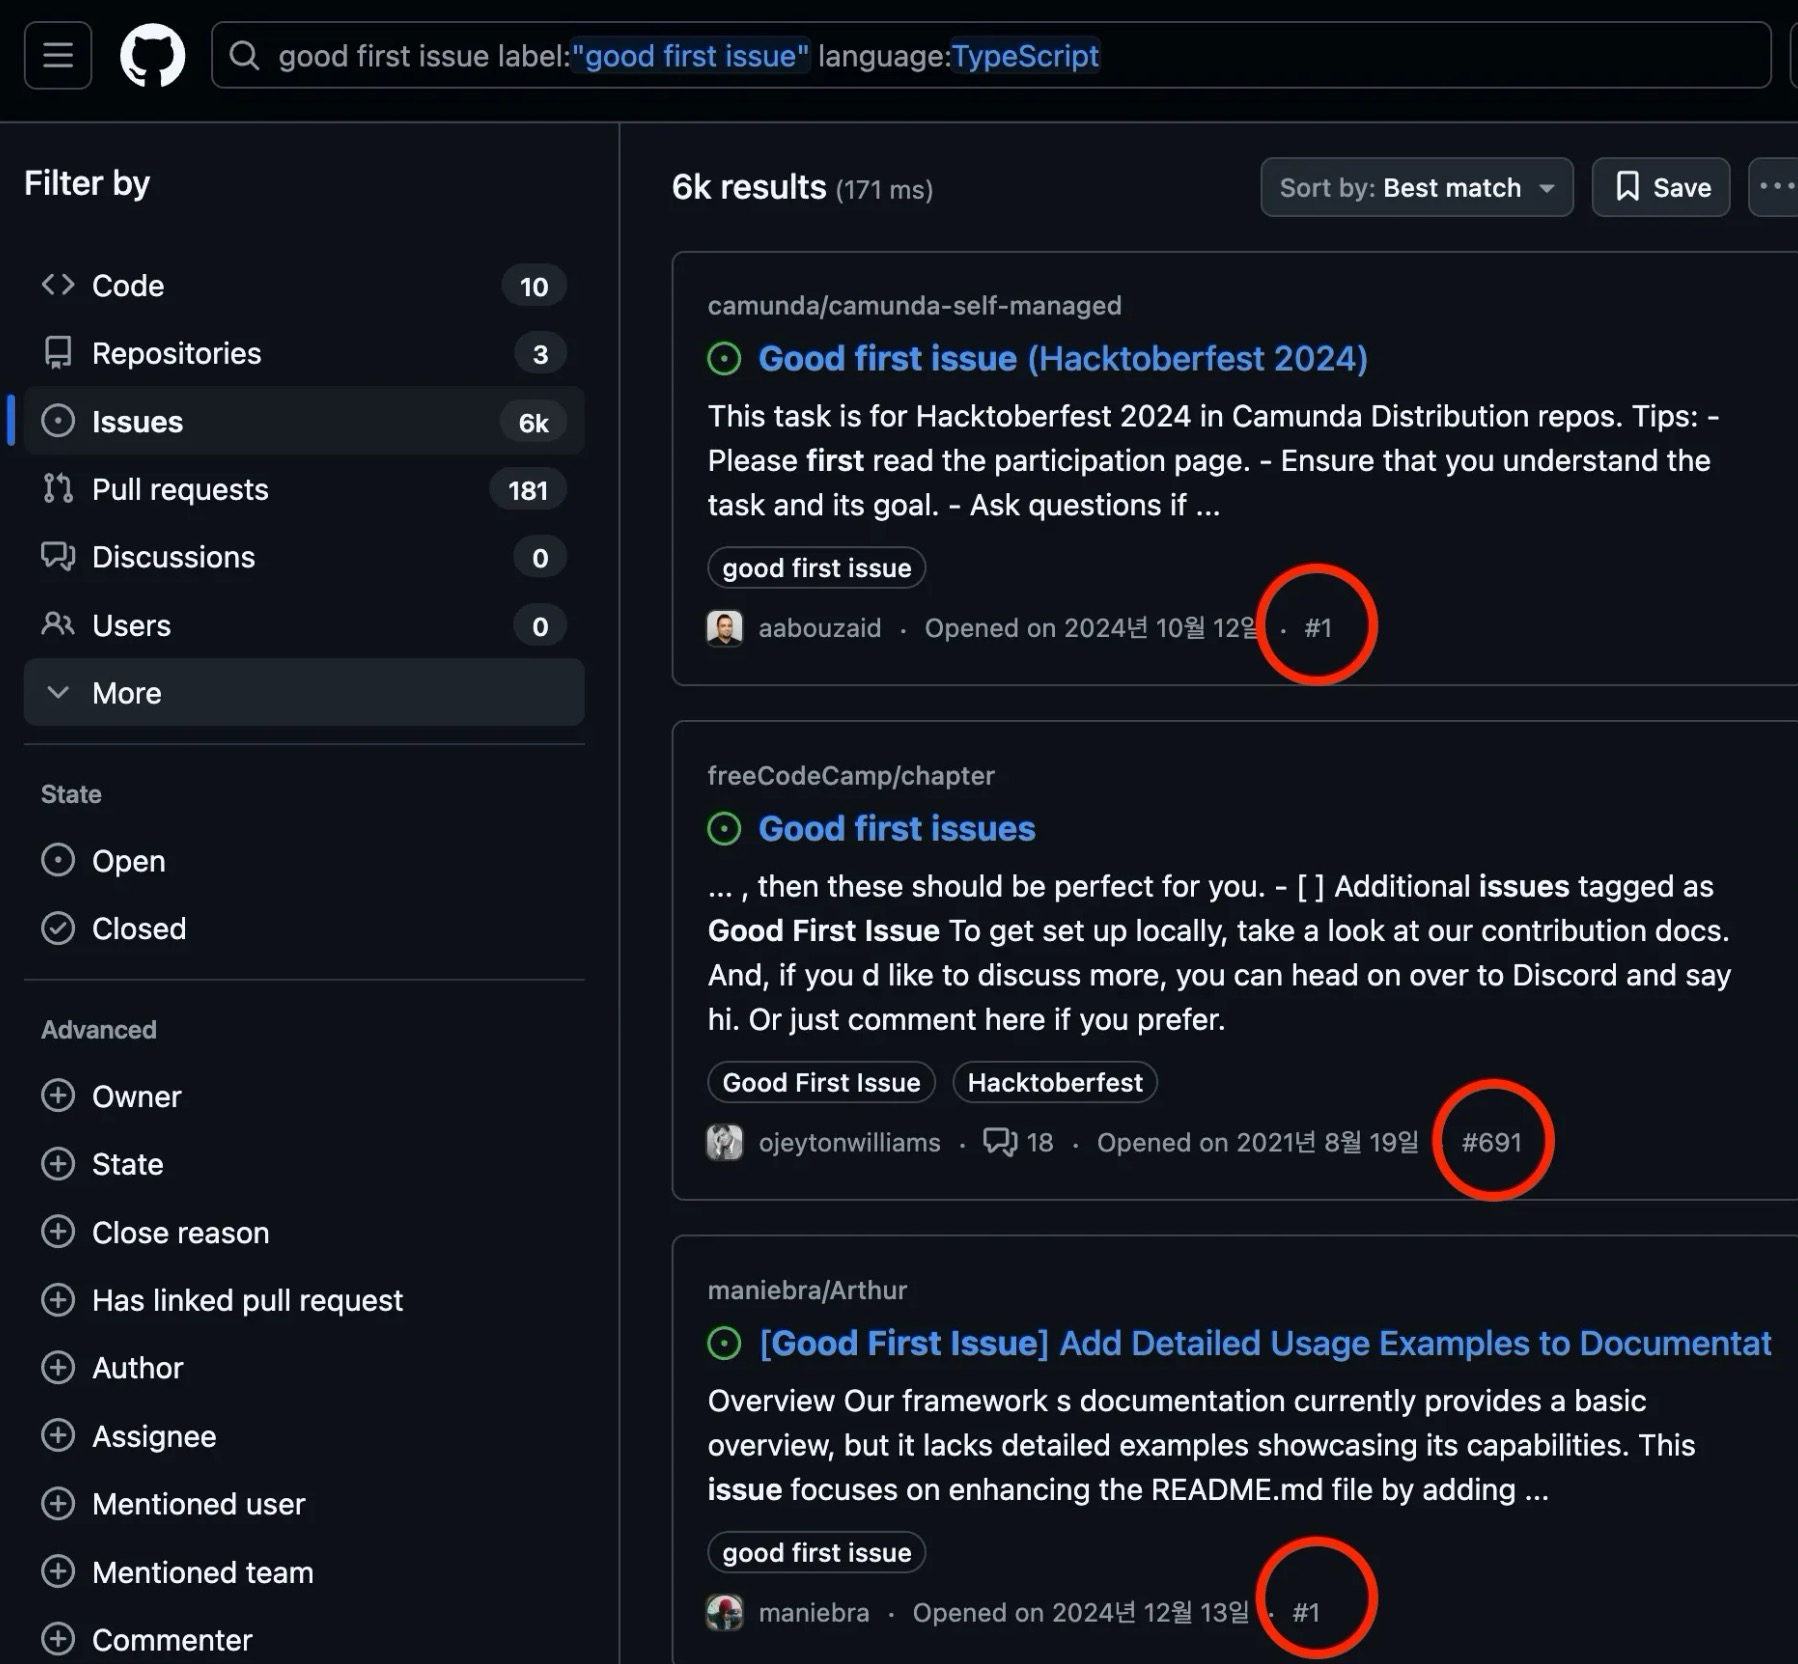Screen dimensions: 1798x1664
Task: Open ojeytonwilliams username link
Action: coord(849,1142)
